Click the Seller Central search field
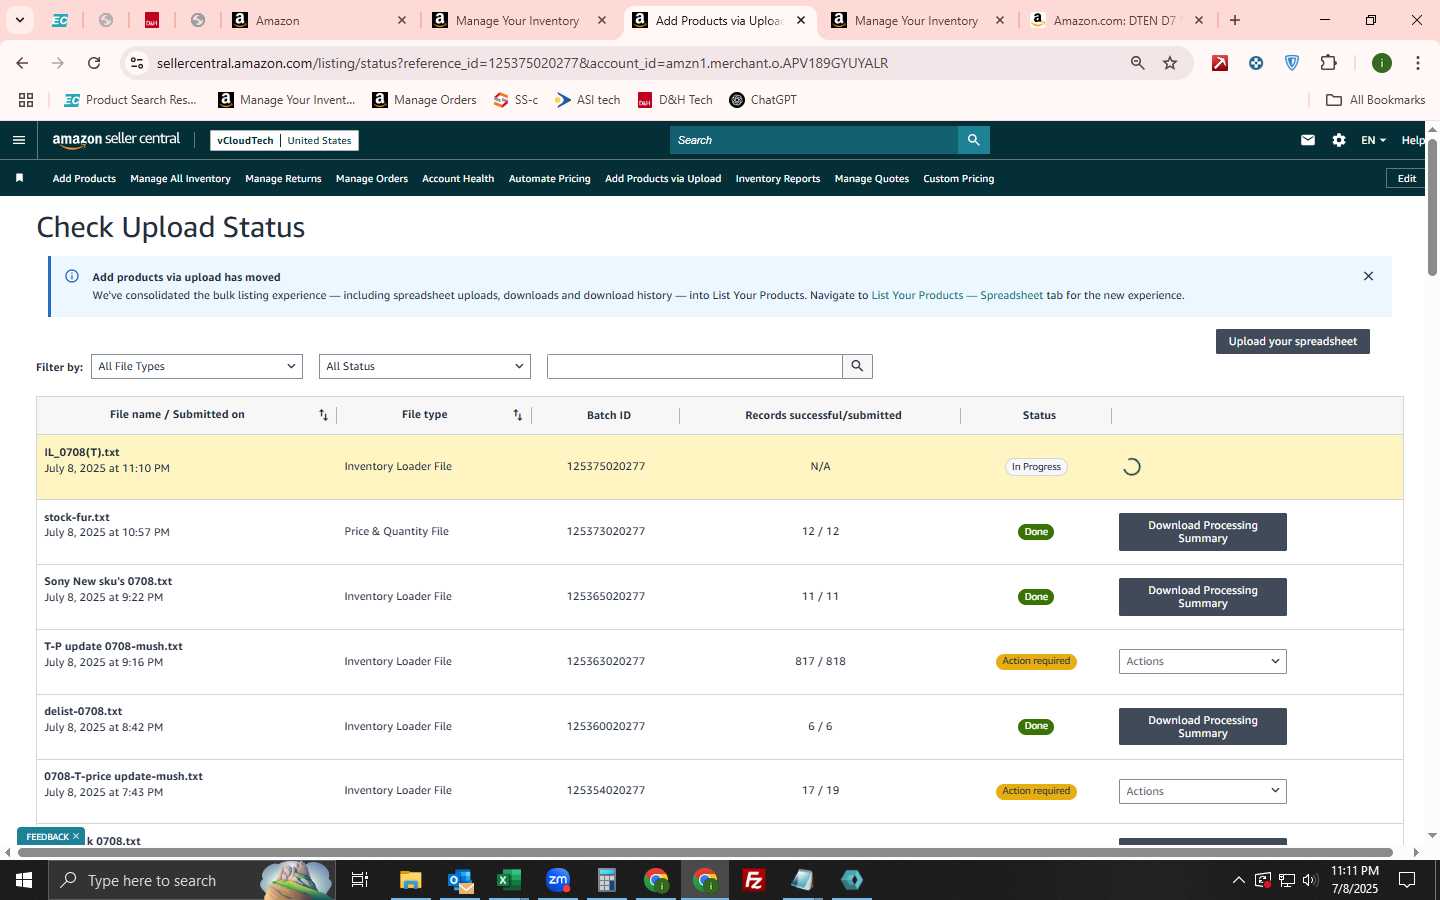Screen dimensions: 1440x900 pyautogui.click(x=814, y=140)
